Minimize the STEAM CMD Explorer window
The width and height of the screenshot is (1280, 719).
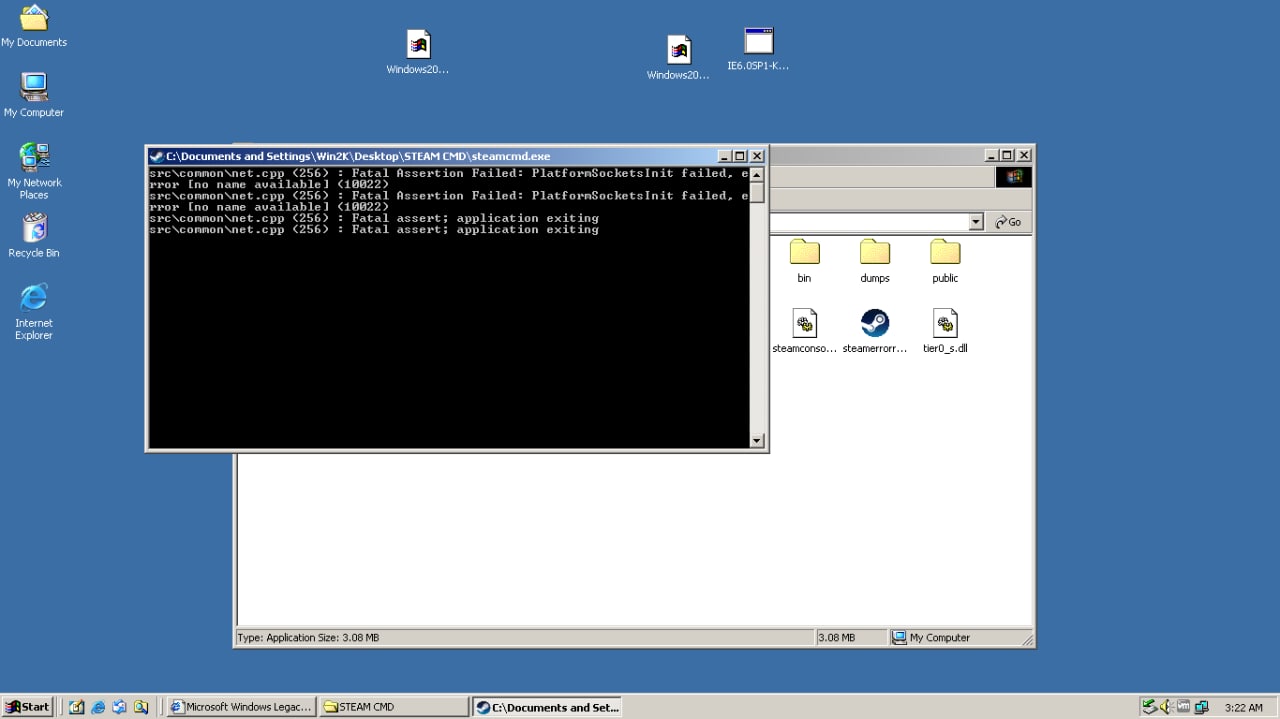(991, 155)
